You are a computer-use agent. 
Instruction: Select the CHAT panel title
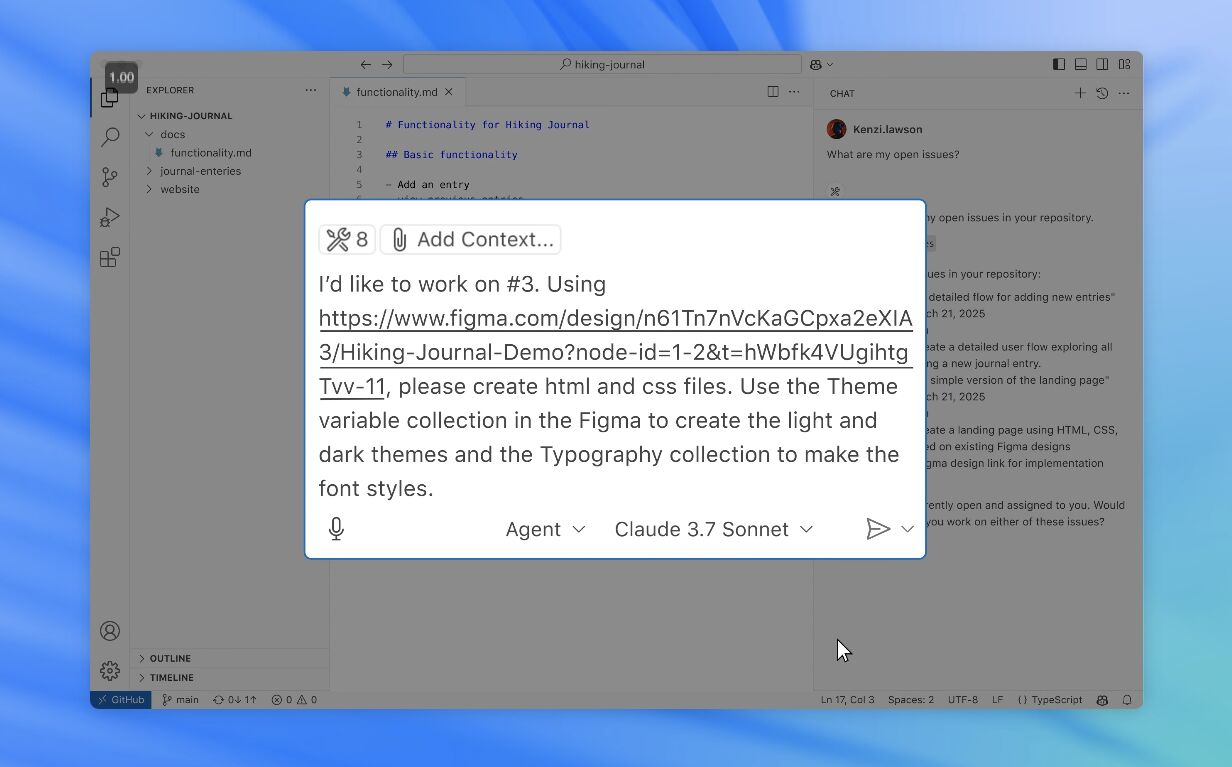(x=842, y=93)
